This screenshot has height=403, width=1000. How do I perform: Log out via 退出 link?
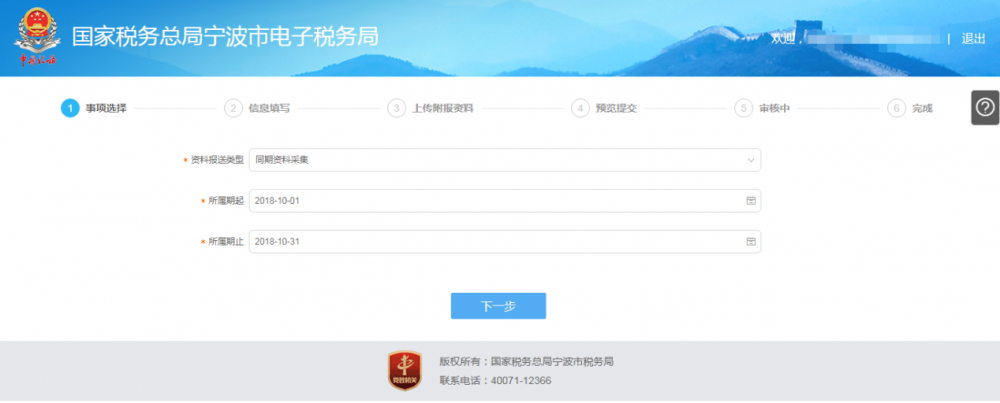973,38
